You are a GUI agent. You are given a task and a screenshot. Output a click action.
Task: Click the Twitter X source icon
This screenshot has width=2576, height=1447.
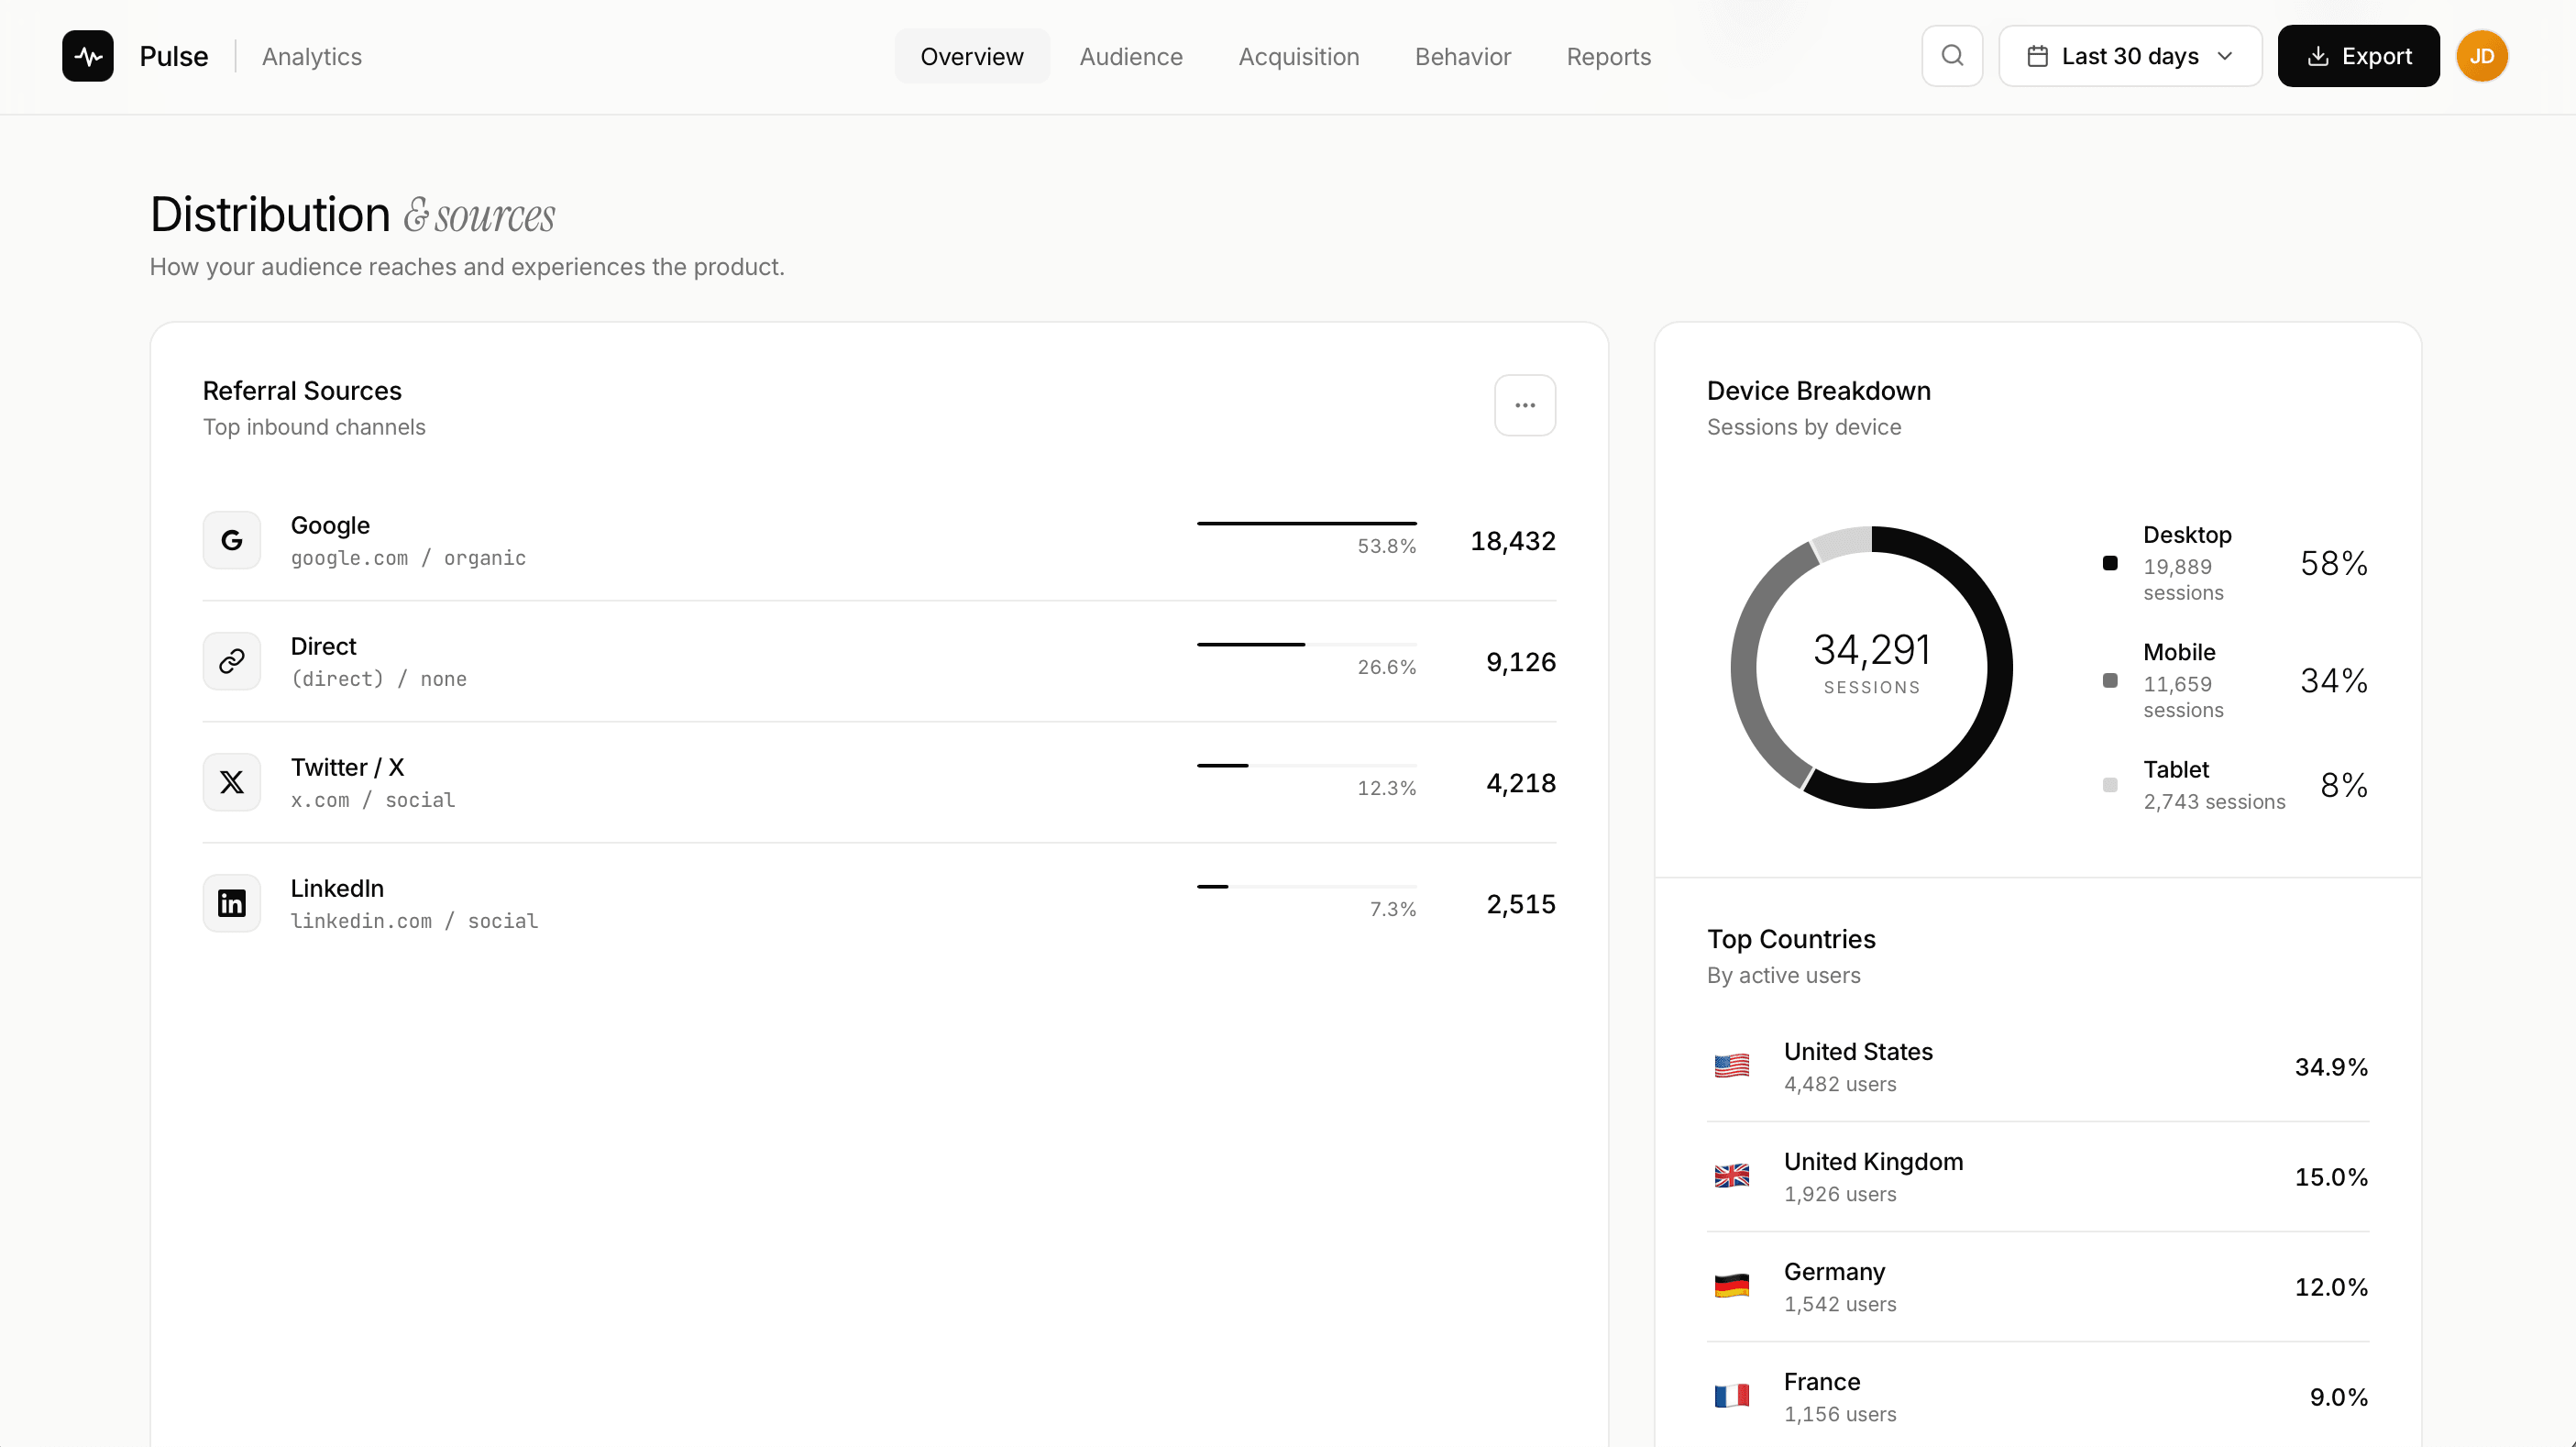click(x=232, y=782)
